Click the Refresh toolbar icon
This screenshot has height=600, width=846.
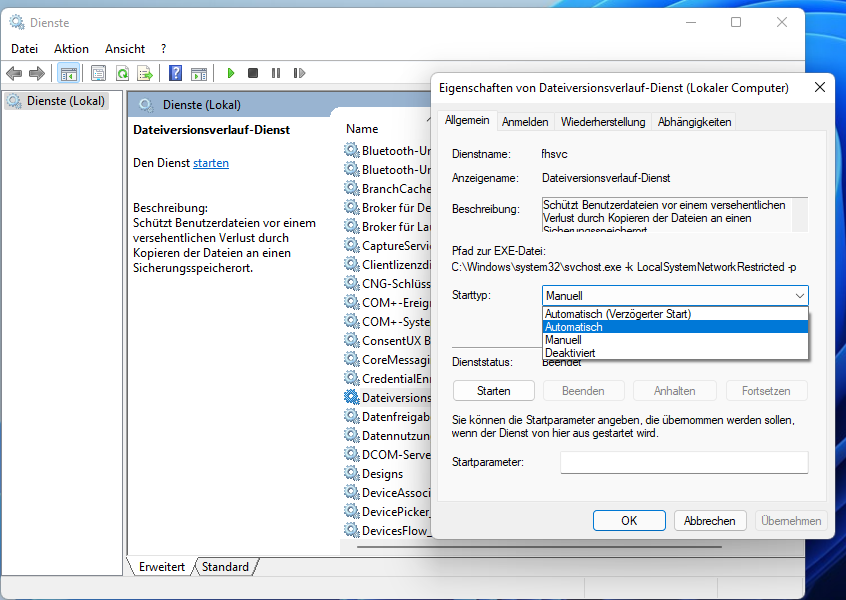(x=122, y=73)
